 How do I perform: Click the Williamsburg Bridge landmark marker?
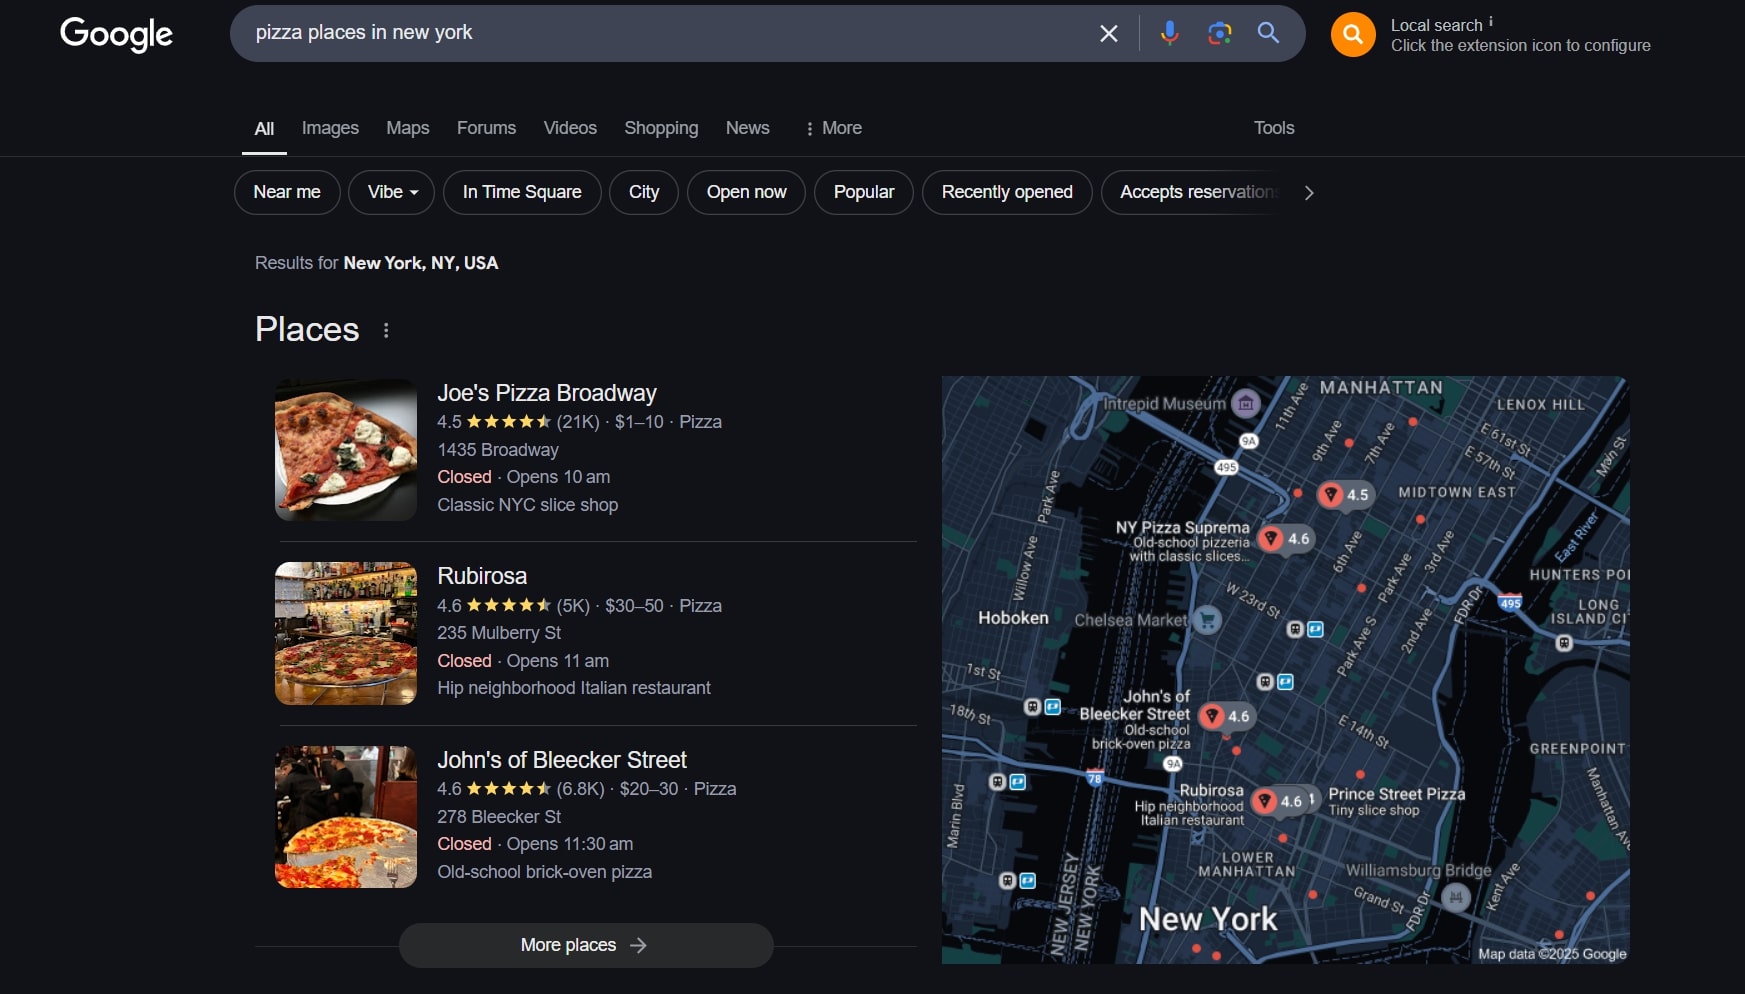[x=1456, y=897]
